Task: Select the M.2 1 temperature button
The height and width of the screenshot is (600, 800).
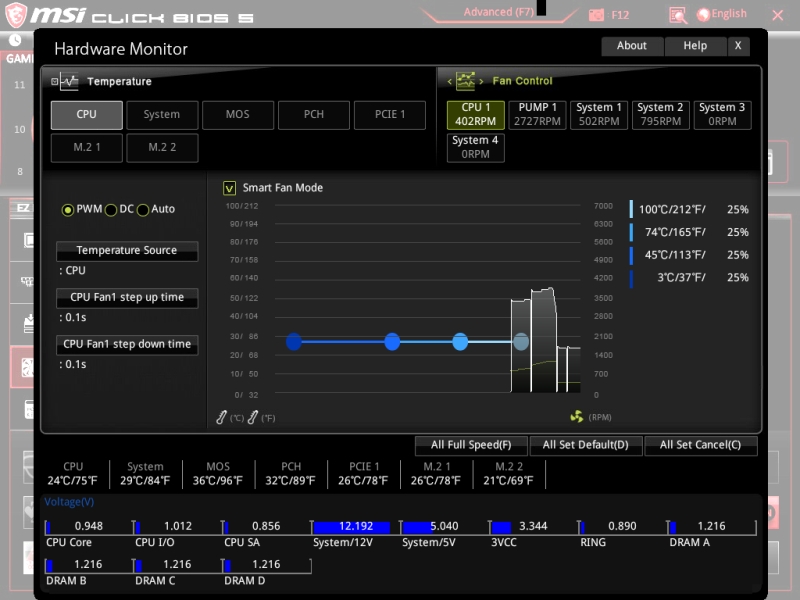Action: click(86, 148)
